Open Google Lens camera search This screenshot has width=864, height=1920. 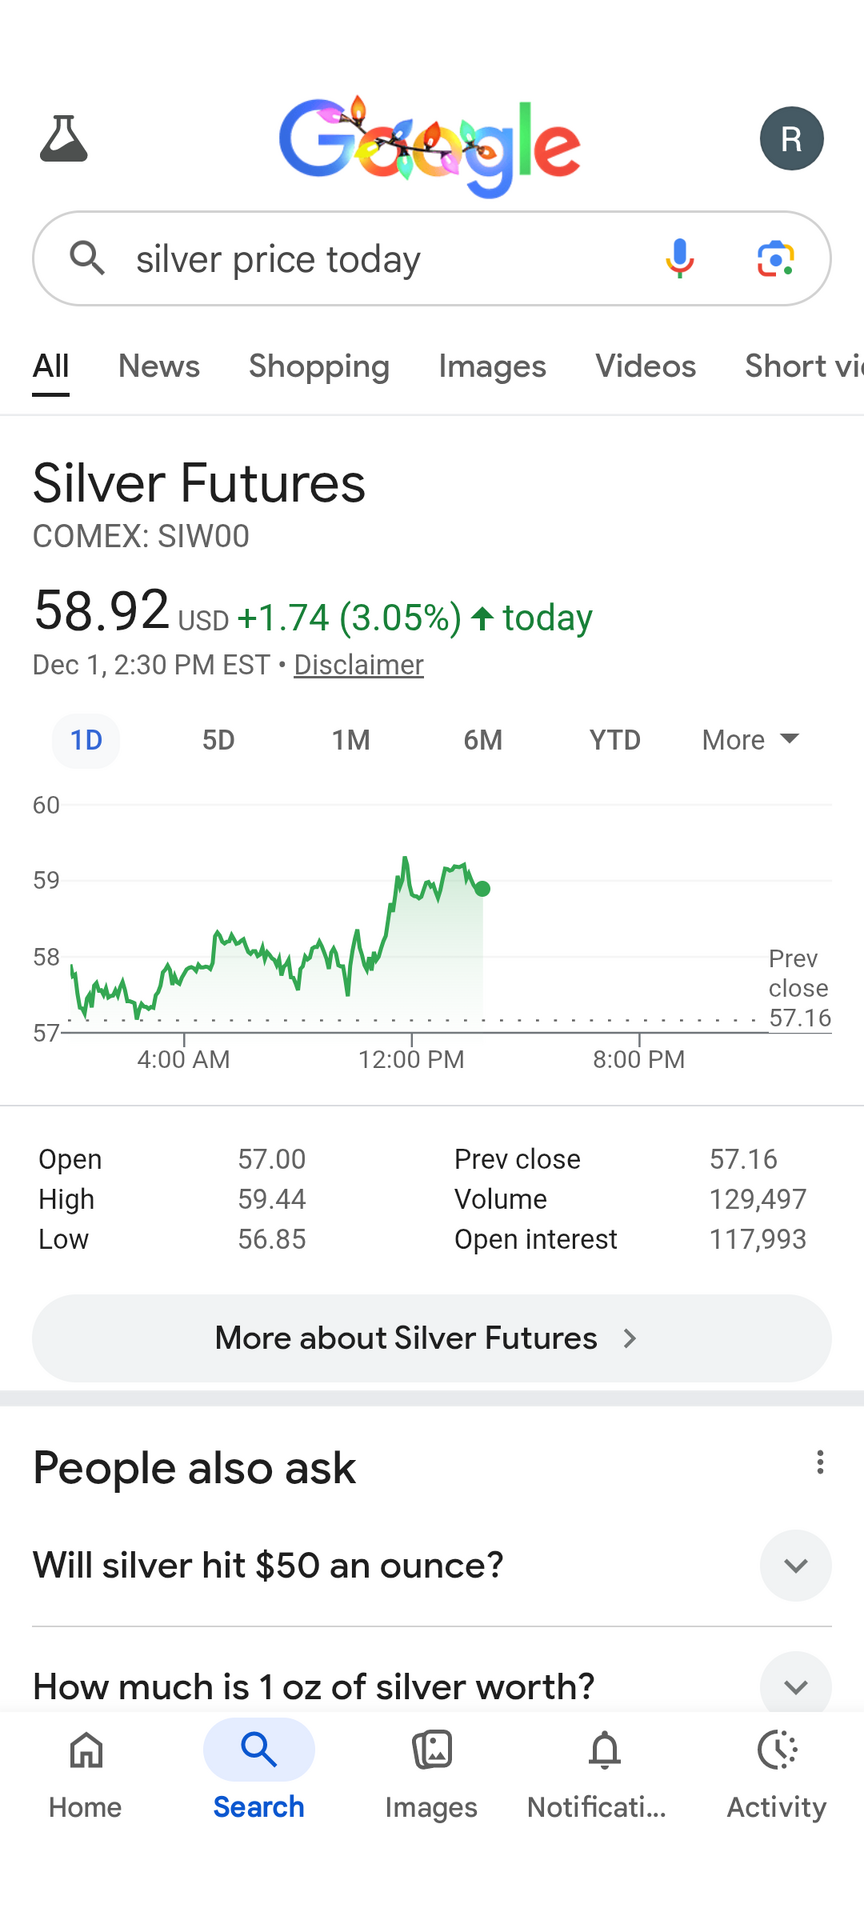[775, 259]
